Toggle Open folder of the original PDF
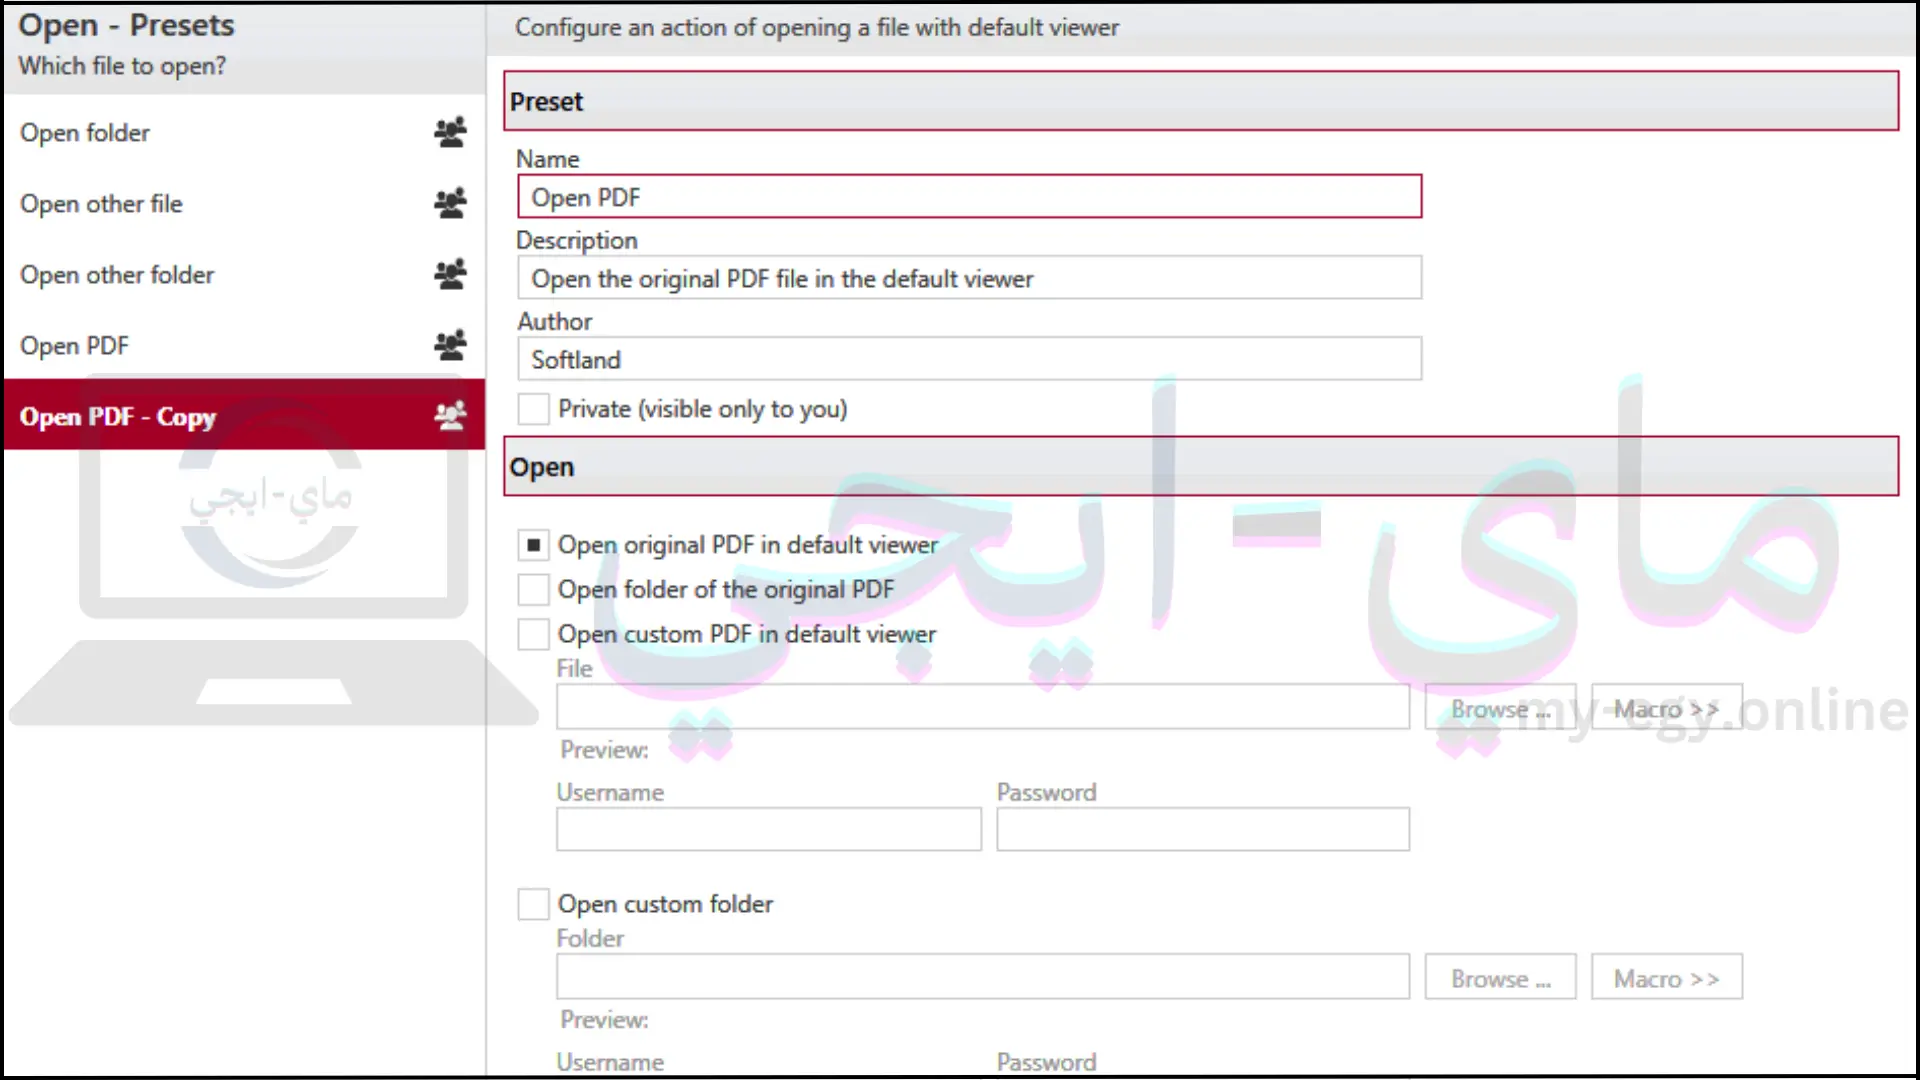Image resolution: width=1920 pixels, height=1080 pixels. tap(534, 589)
